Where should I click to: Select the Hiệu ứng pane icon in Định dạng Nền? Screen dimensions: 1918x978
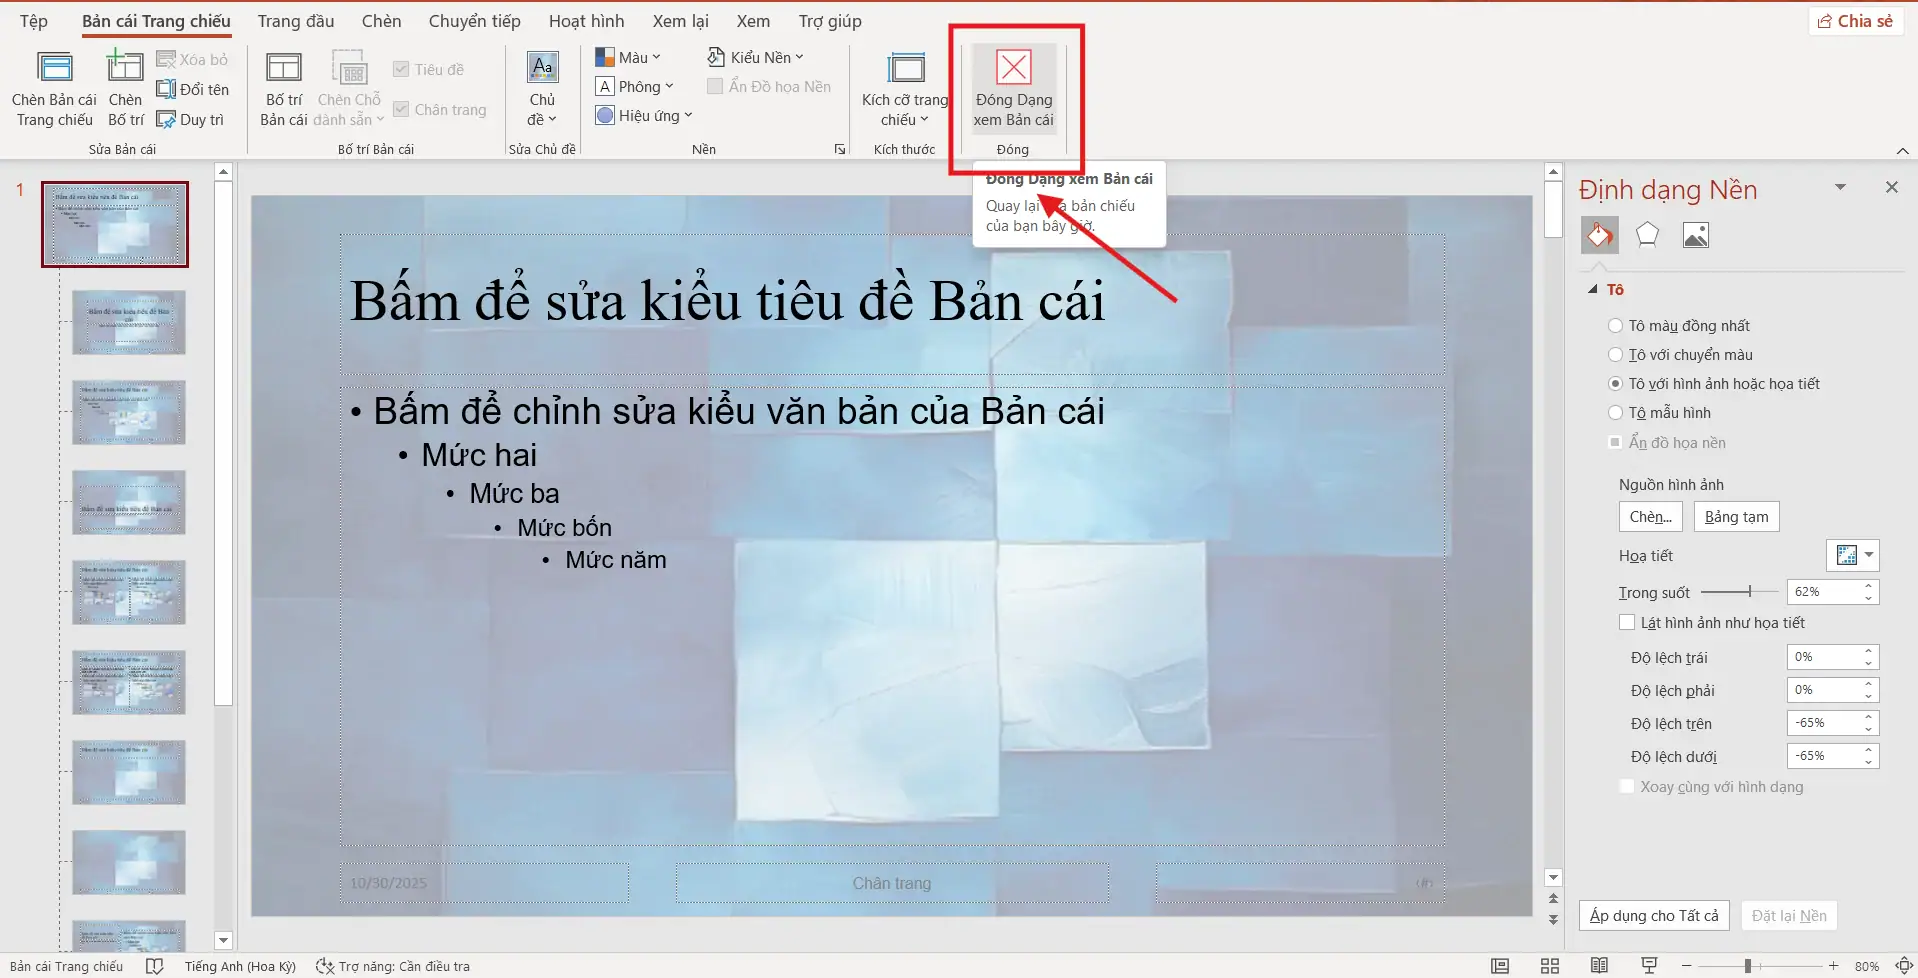click(x=1646, y=234)
